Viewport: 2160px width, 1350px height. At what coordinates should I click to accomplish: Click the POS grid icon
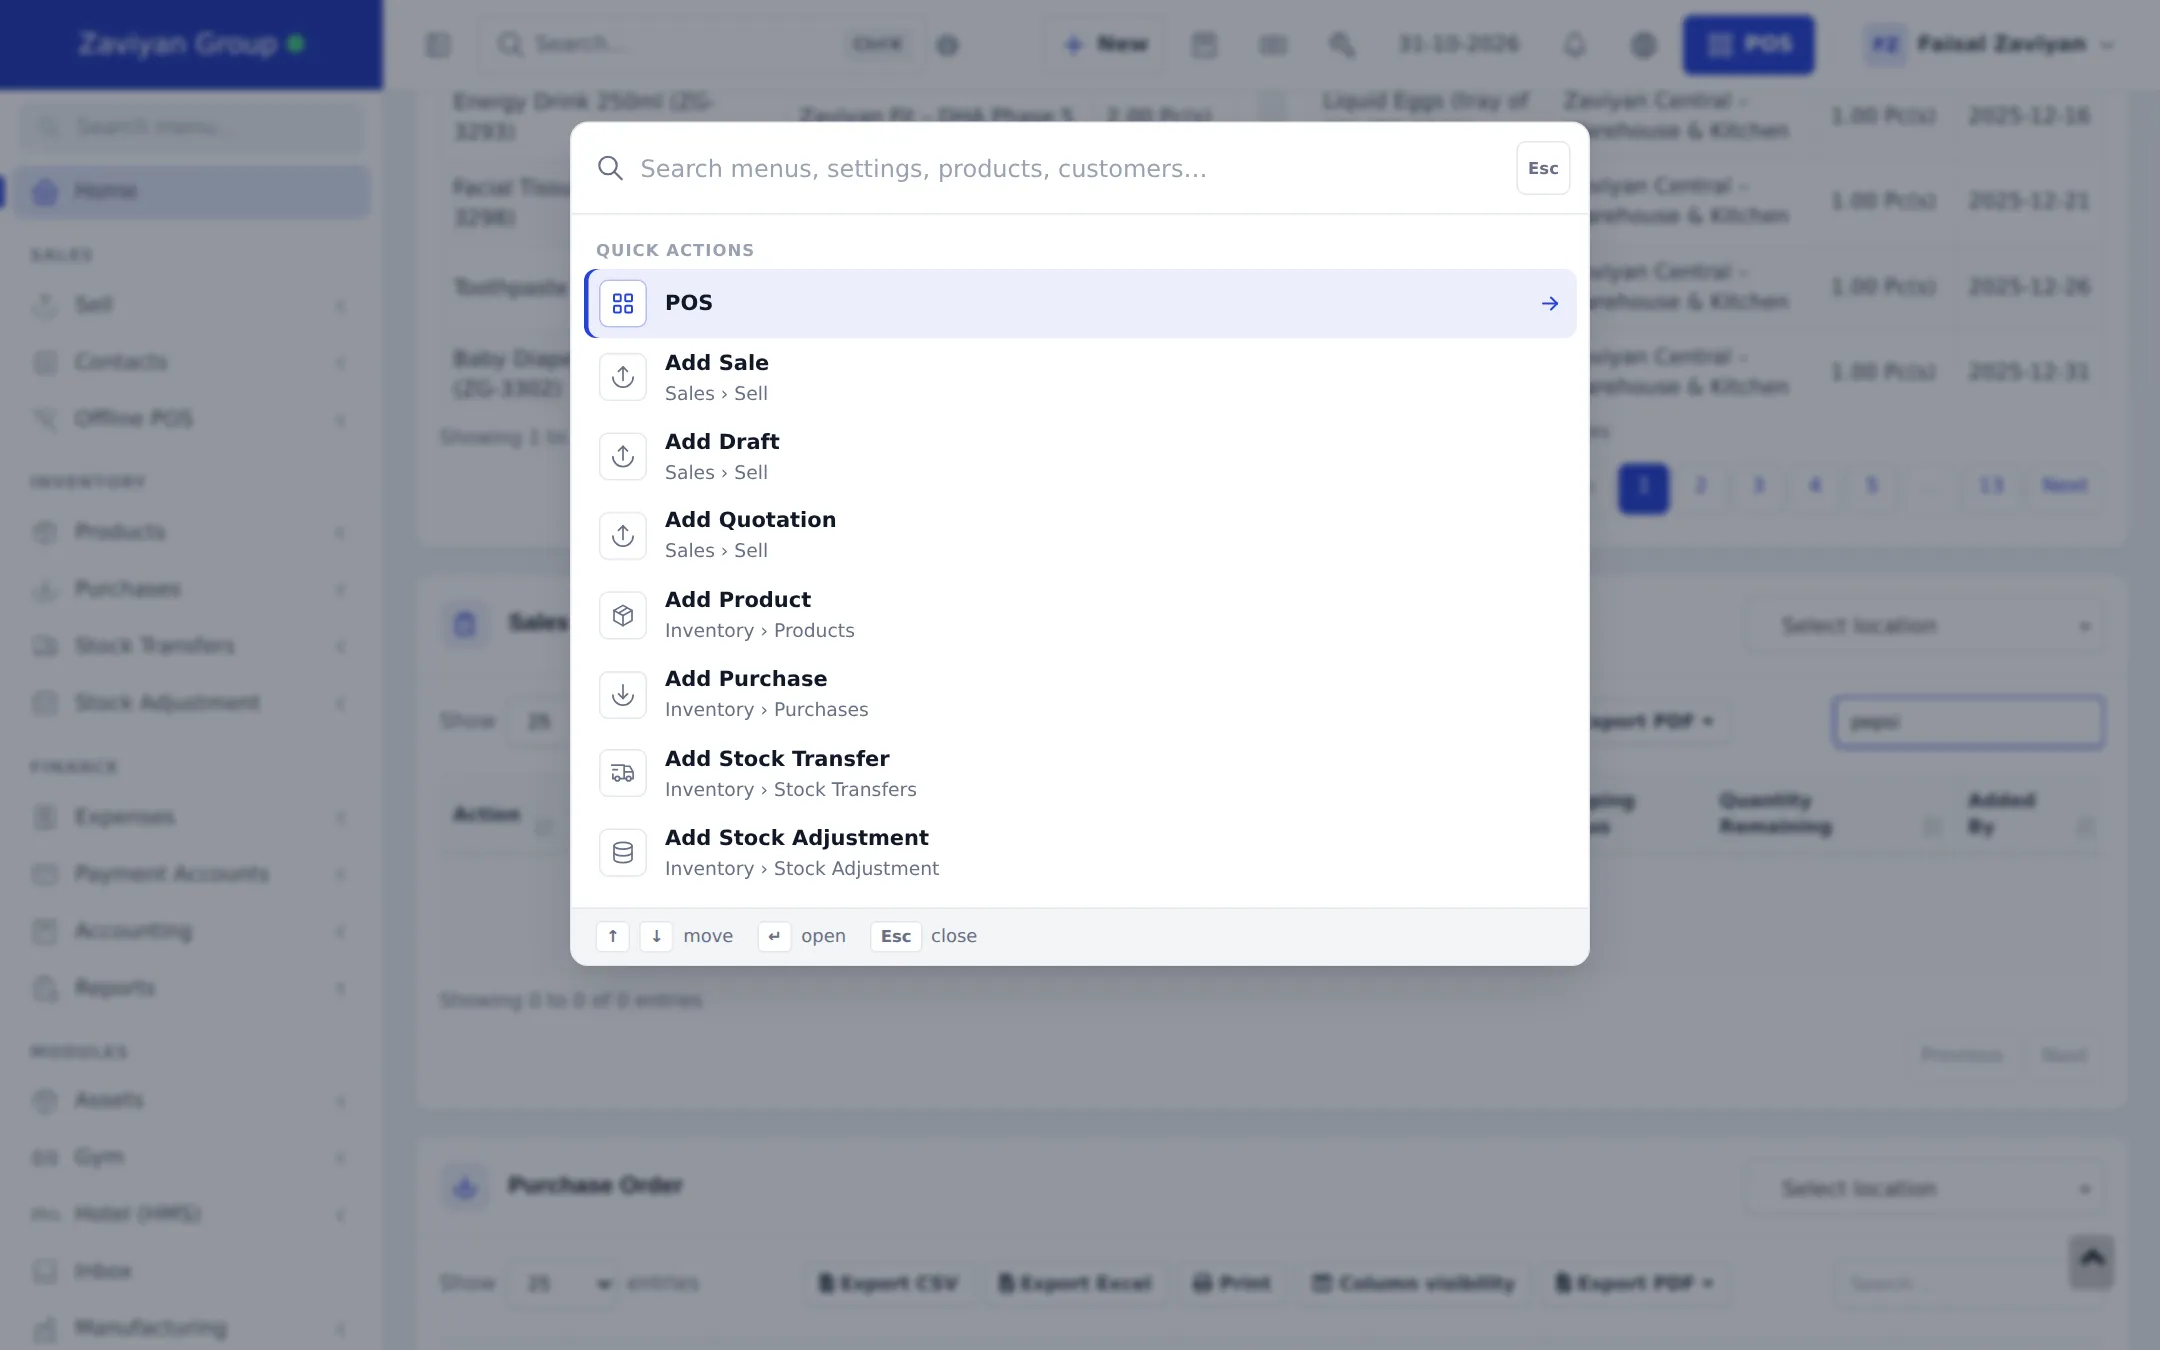coord(623,303)
